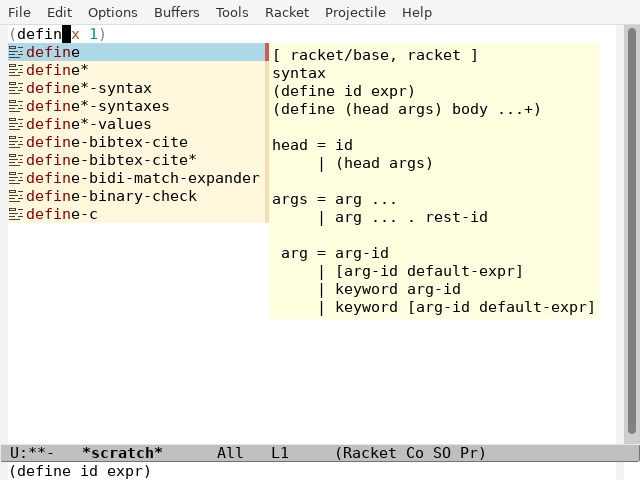The height and width of the screenshot is (480, 640).
Task: Place cursor on the number '1'
Action: [93, 34]
